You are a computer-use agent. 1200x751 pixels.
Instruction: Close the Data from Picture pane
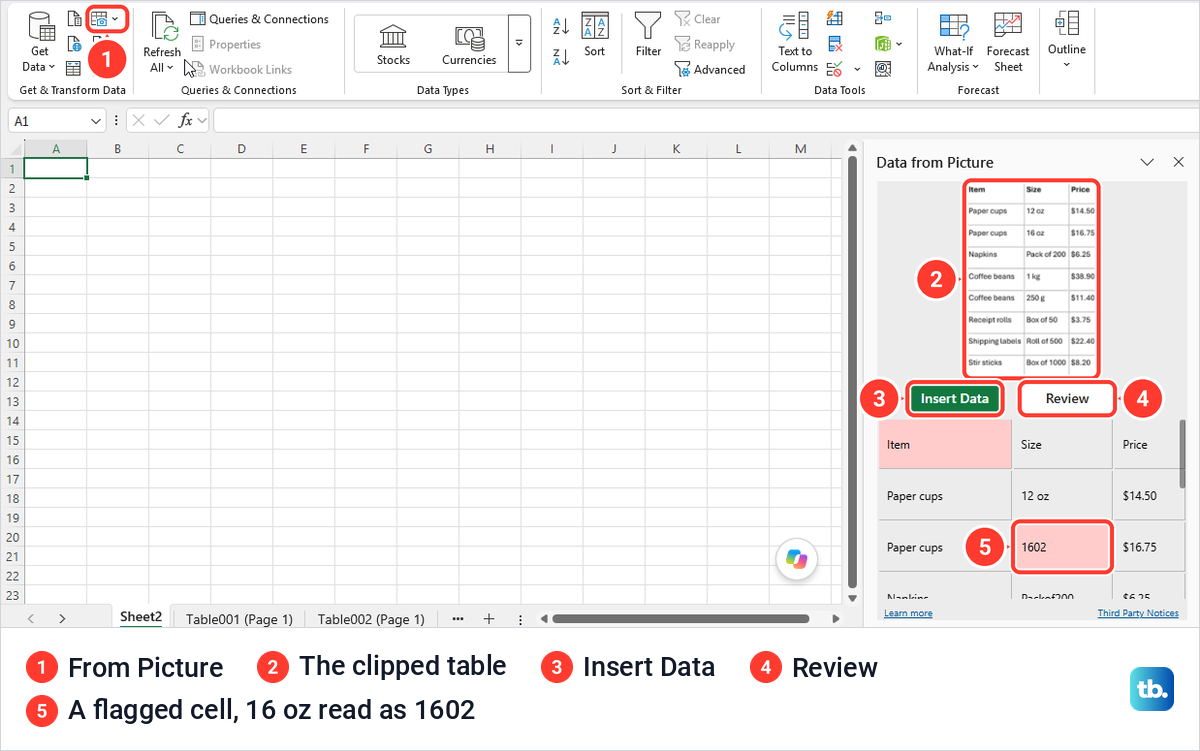pos(1178,162)
